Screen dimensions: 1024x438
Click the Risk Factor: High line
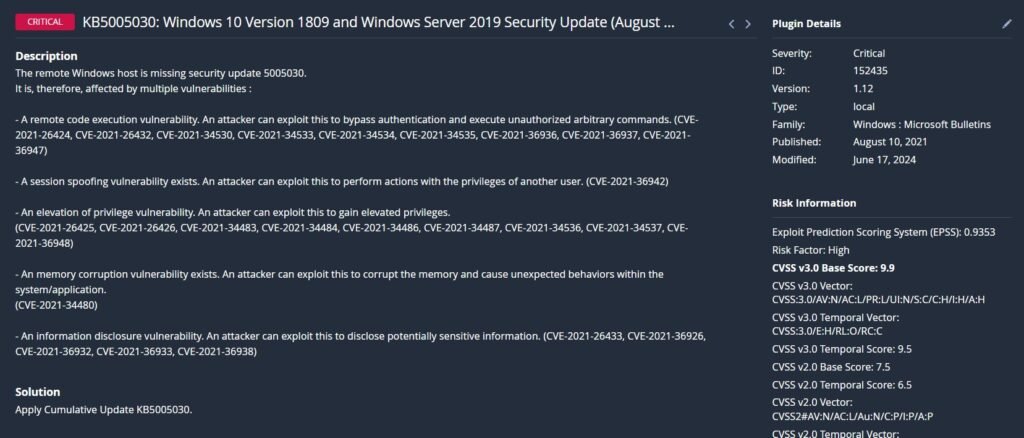[x=811, y=249]
